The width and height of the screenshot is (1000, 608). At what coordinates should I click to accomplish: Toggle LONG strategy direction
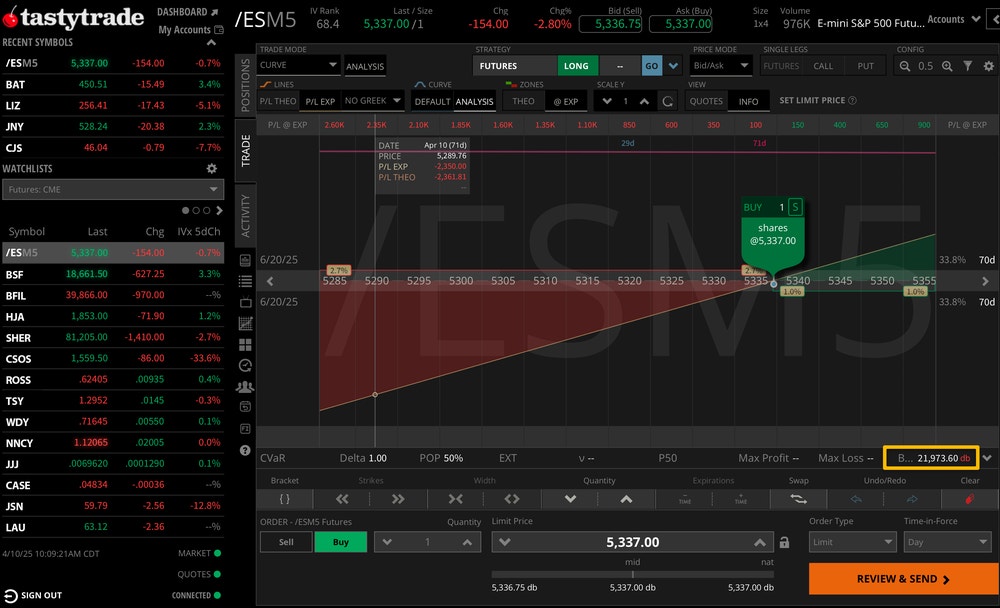(576, 66)
